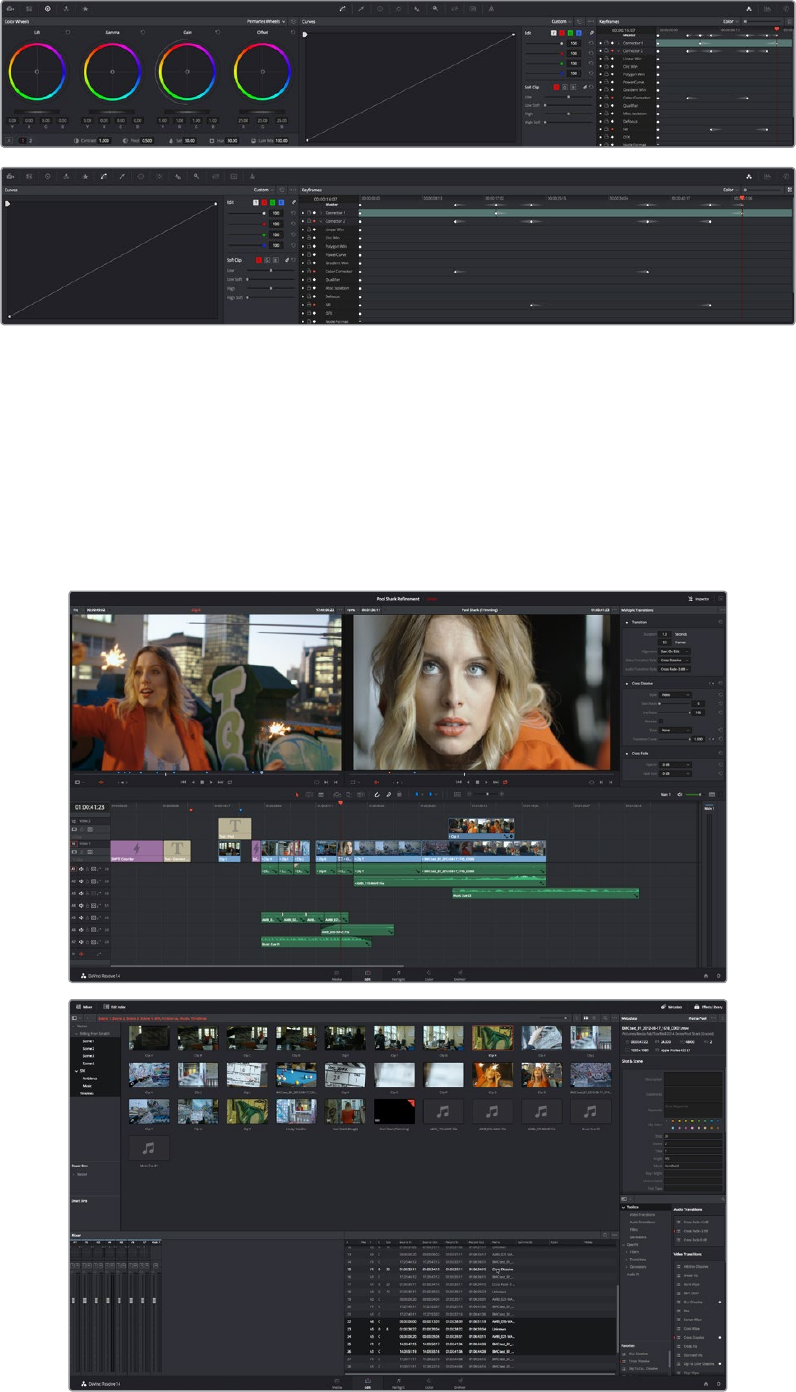796x1392 pixels.
Task: Open Curves palette icon in second panel toolbar
Action: pyautogui.click(x=103, y=175)
